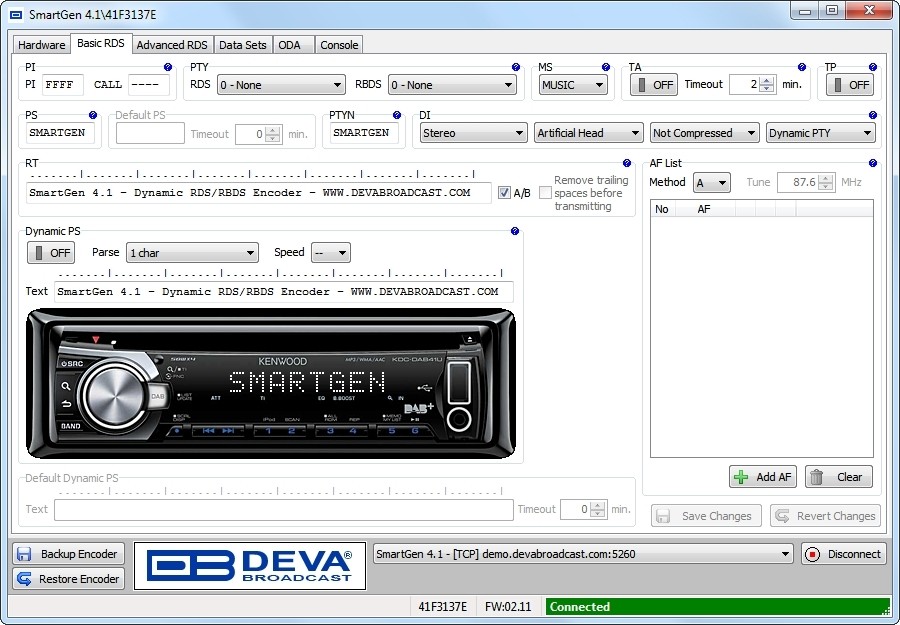900x625 pixels.
Task: Click the PS text field
Action: coord(60,133)
